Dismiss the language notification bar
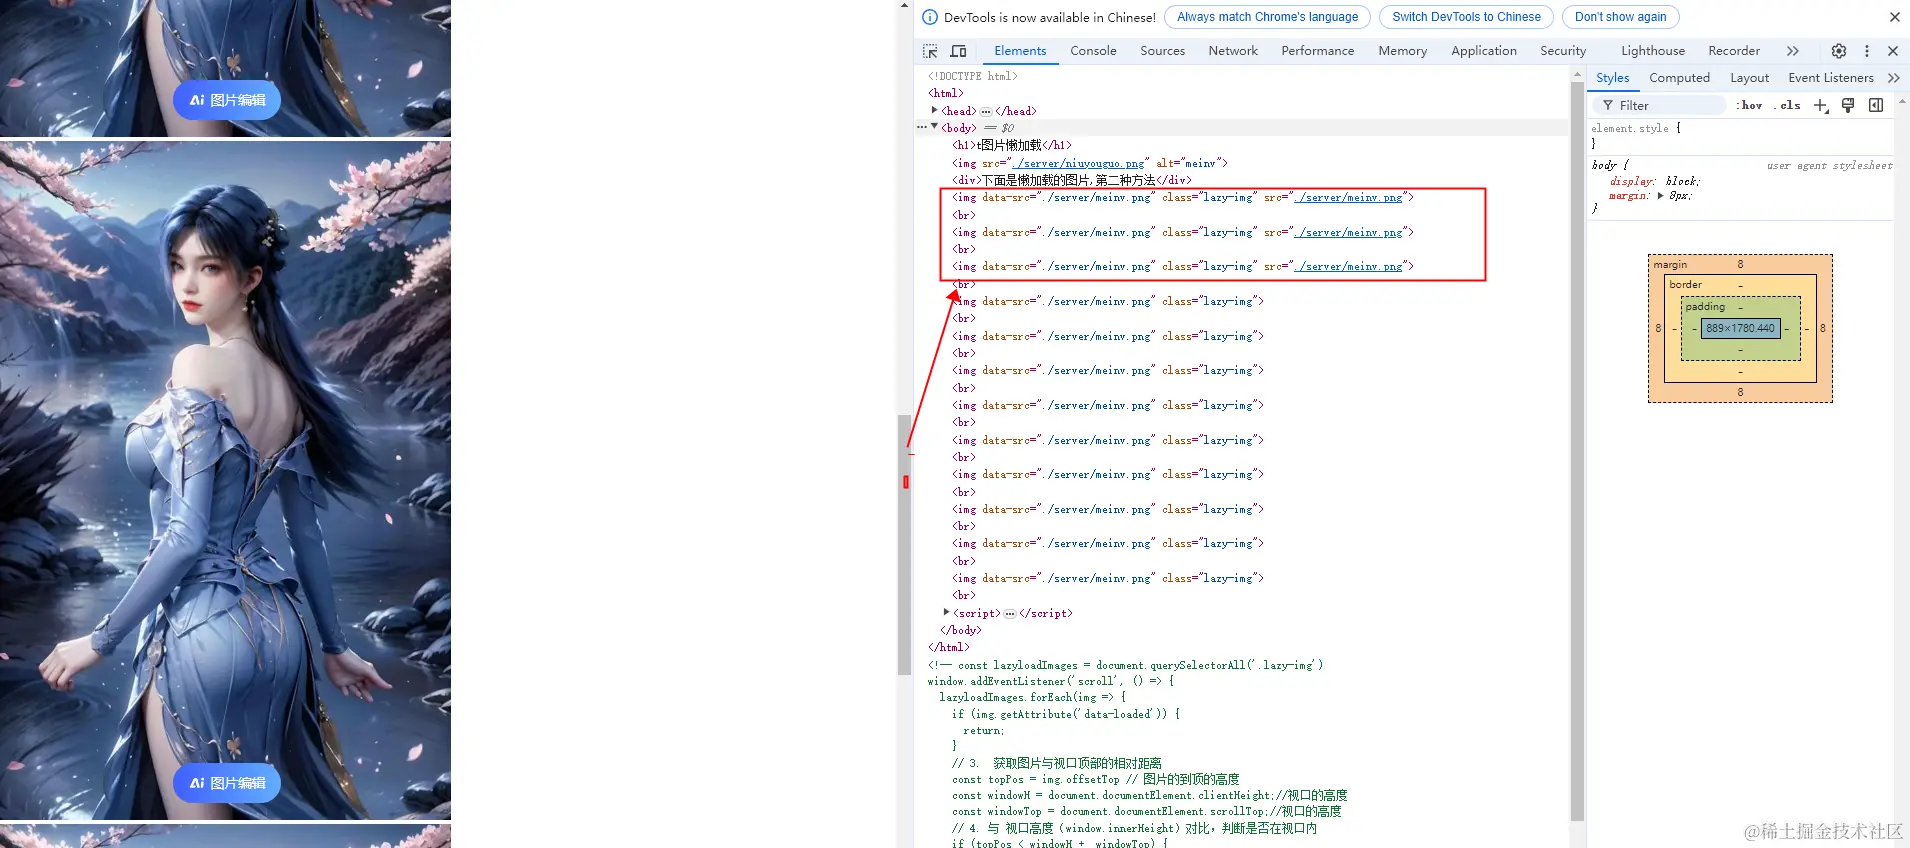1910x848 pixels. (1894, 17)
